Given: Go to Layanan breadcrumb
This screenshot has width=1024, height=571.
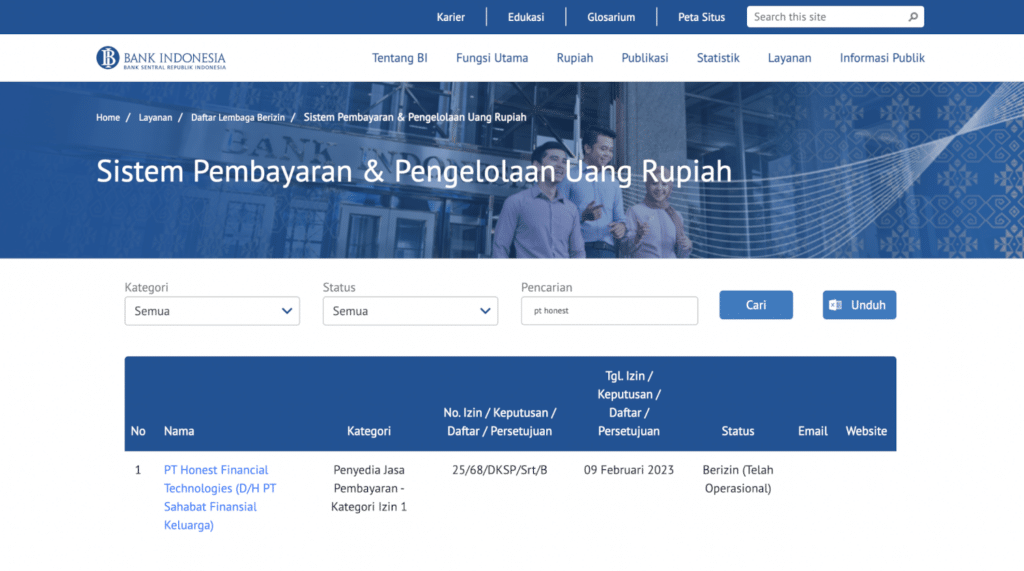Looking at the screenshot, I should (x=155, y=118).
